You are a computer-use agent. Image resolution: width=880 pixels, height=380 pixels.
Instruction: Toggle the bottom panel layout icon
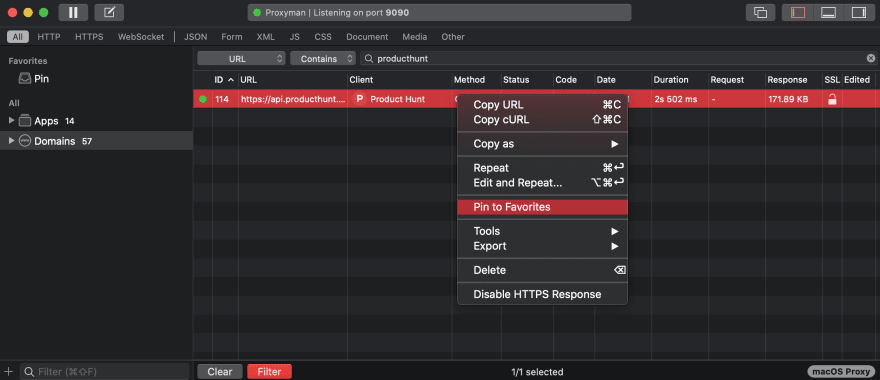pyautogui.click(x=828, y=12)
